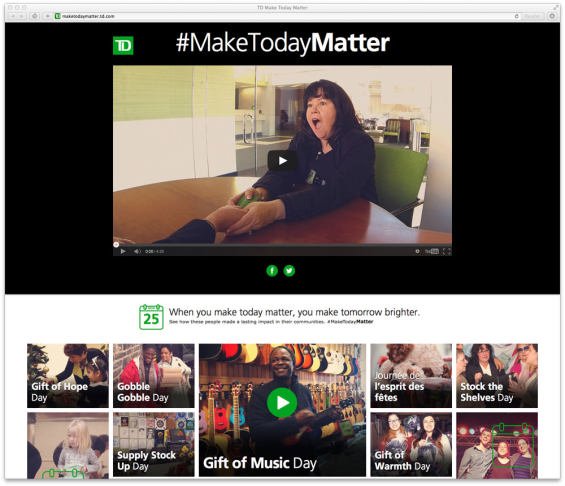Image resolution: width=565 pixels, height=486 pixels.
Task: Click the Gift of Music Day caption
Action: [260, 463]
